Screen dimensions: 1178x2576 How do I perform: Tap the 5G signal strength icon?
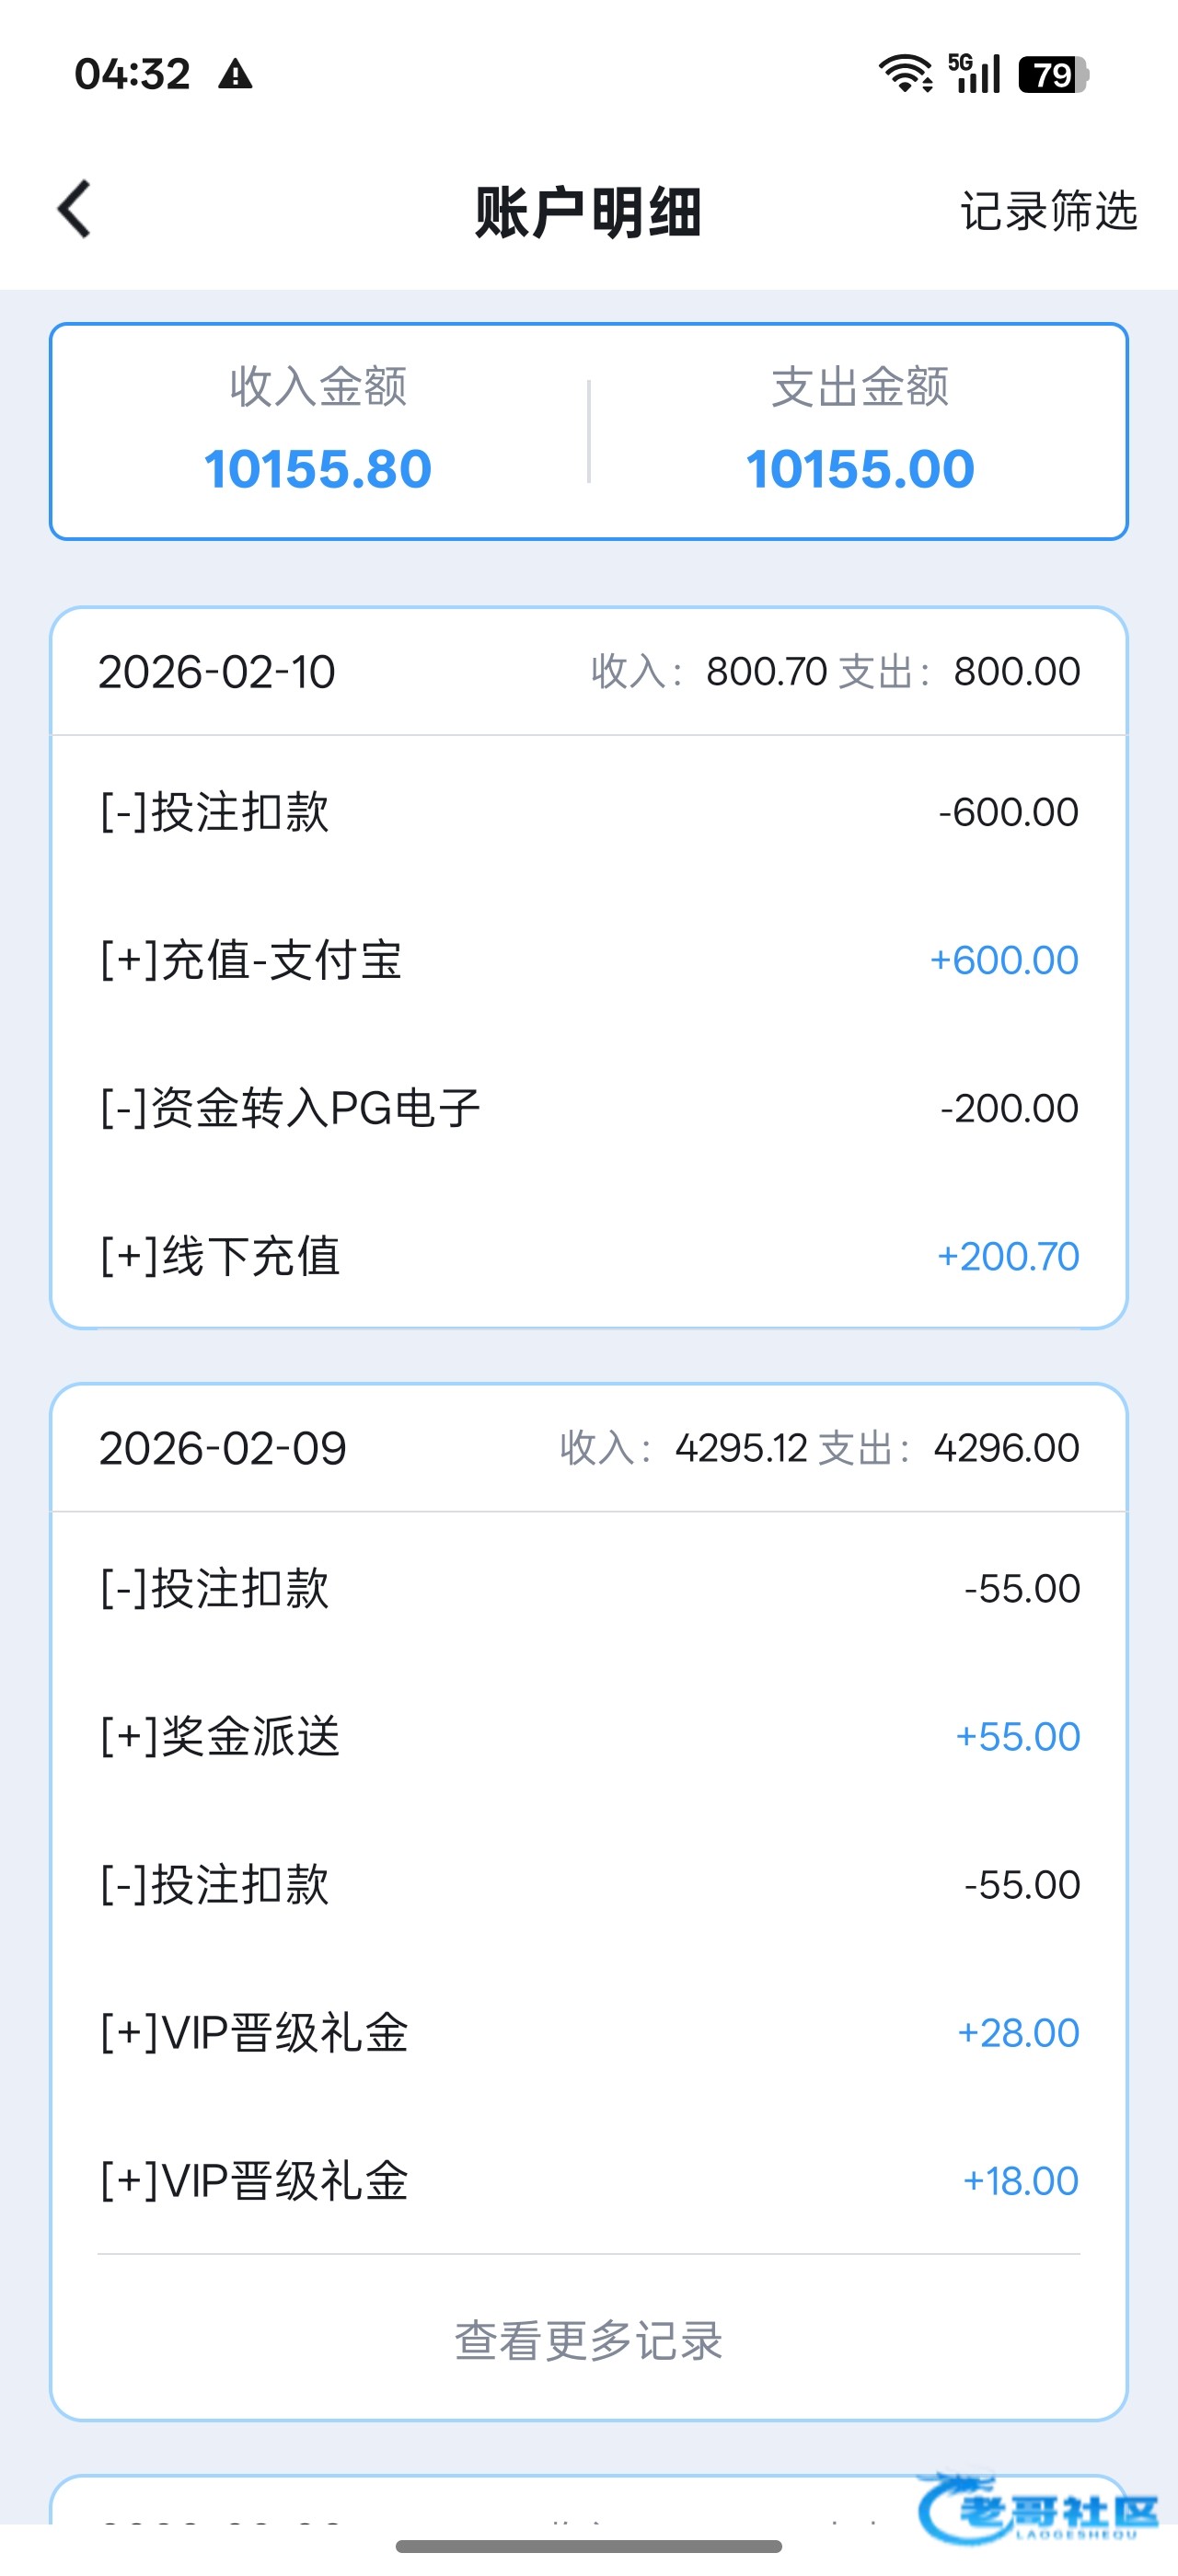(x=974, y=74)
